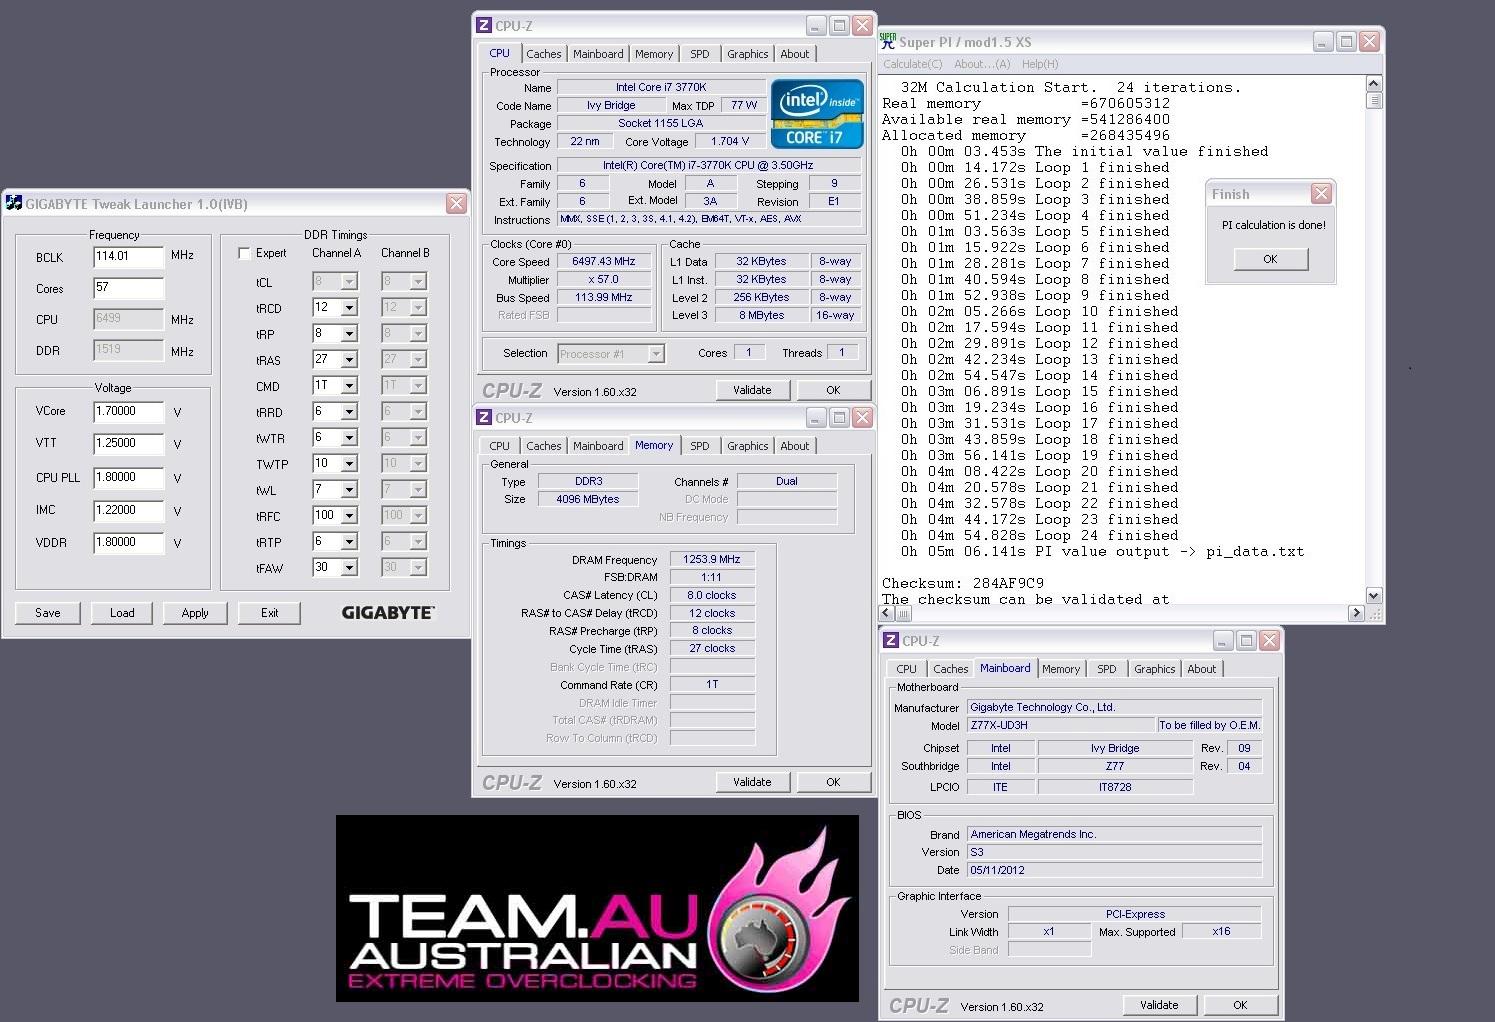Enable the Expert checkbox for DDR Timings
The width and height of the screenshot is (1495, 1022).
tap(244, 254)
